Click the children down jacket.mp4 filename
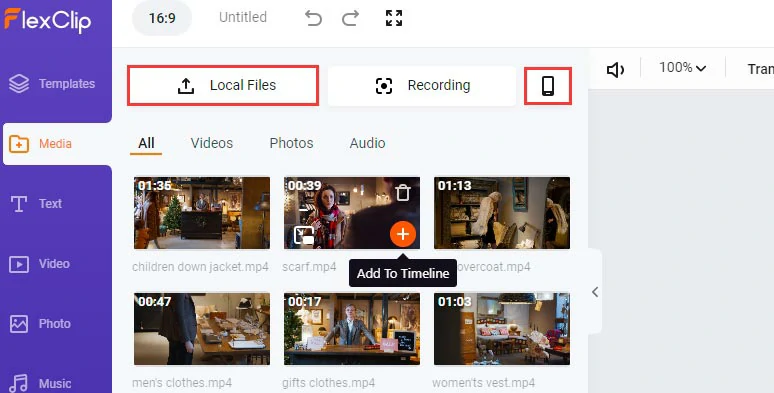 [x=200, y=267]
